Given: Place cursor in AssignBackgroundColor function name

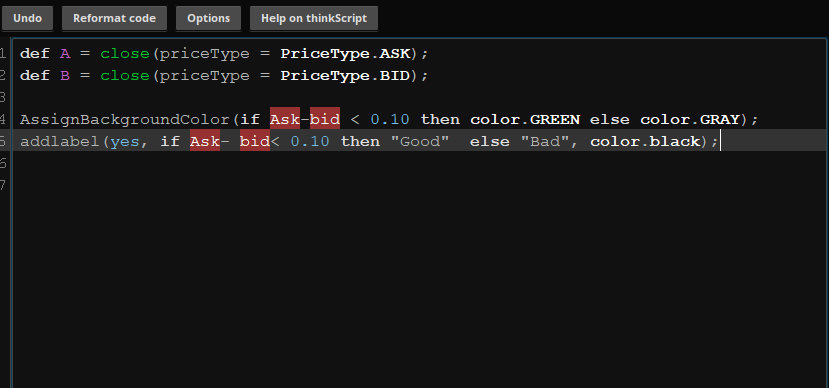Looking at the screenshot, I should tap(125, 119).
